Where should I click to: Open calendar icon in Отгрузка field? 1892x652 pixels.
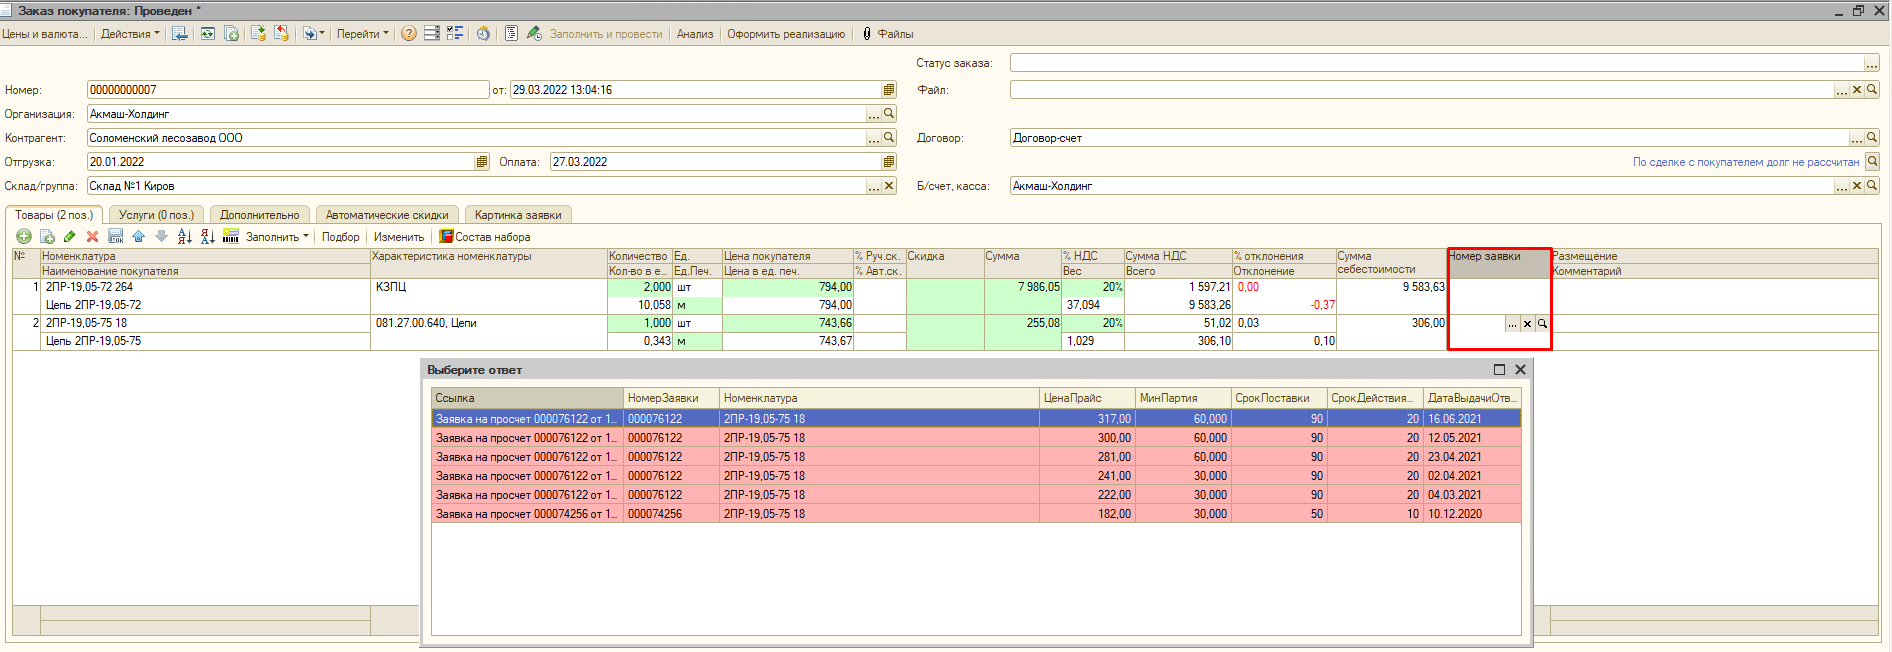click(x=481, y=162)
